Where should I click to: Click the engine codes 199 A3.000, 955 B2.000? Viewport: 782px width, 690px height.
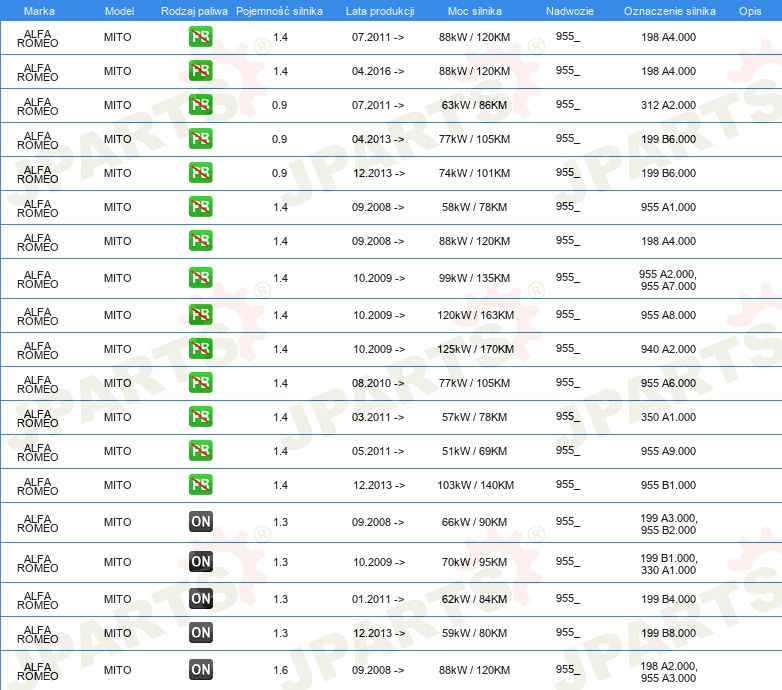pos(668,523)
